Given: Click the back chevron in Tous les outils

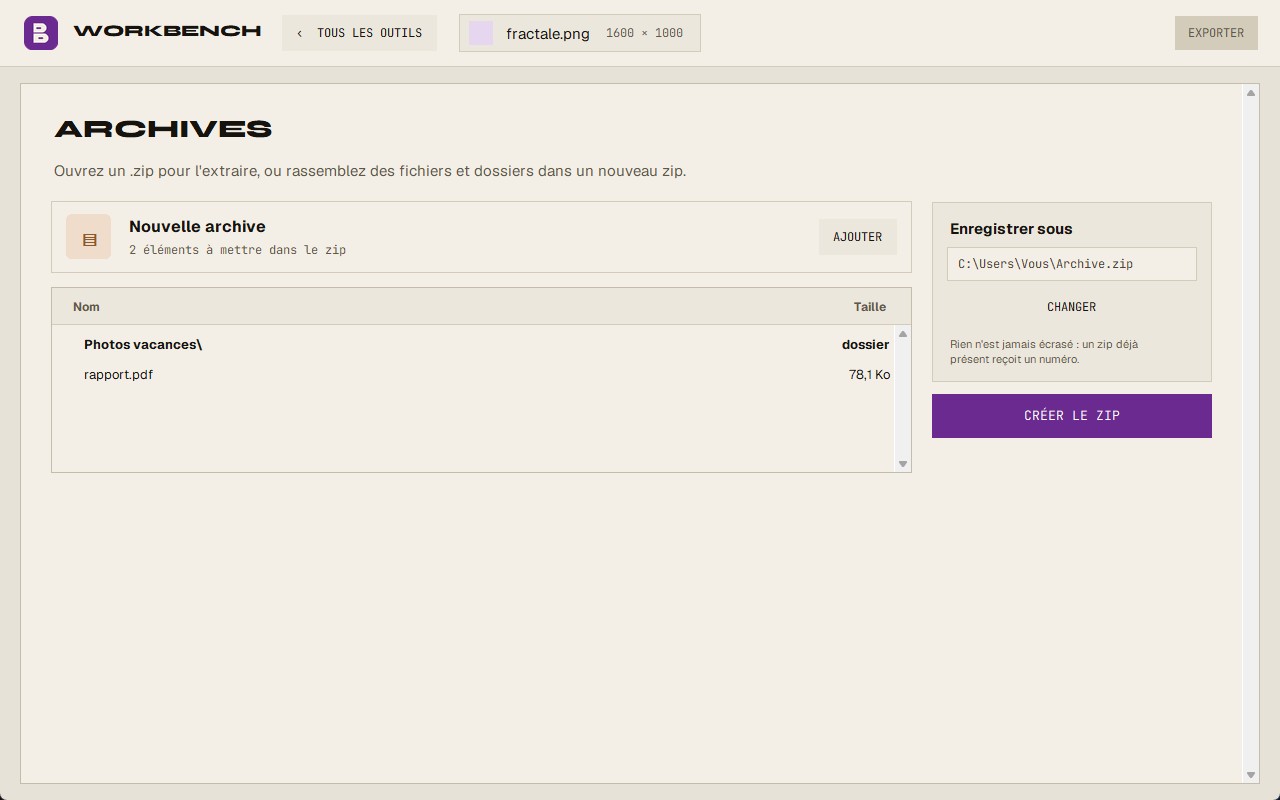Looking at the screenshot, I should coord(299,33).
